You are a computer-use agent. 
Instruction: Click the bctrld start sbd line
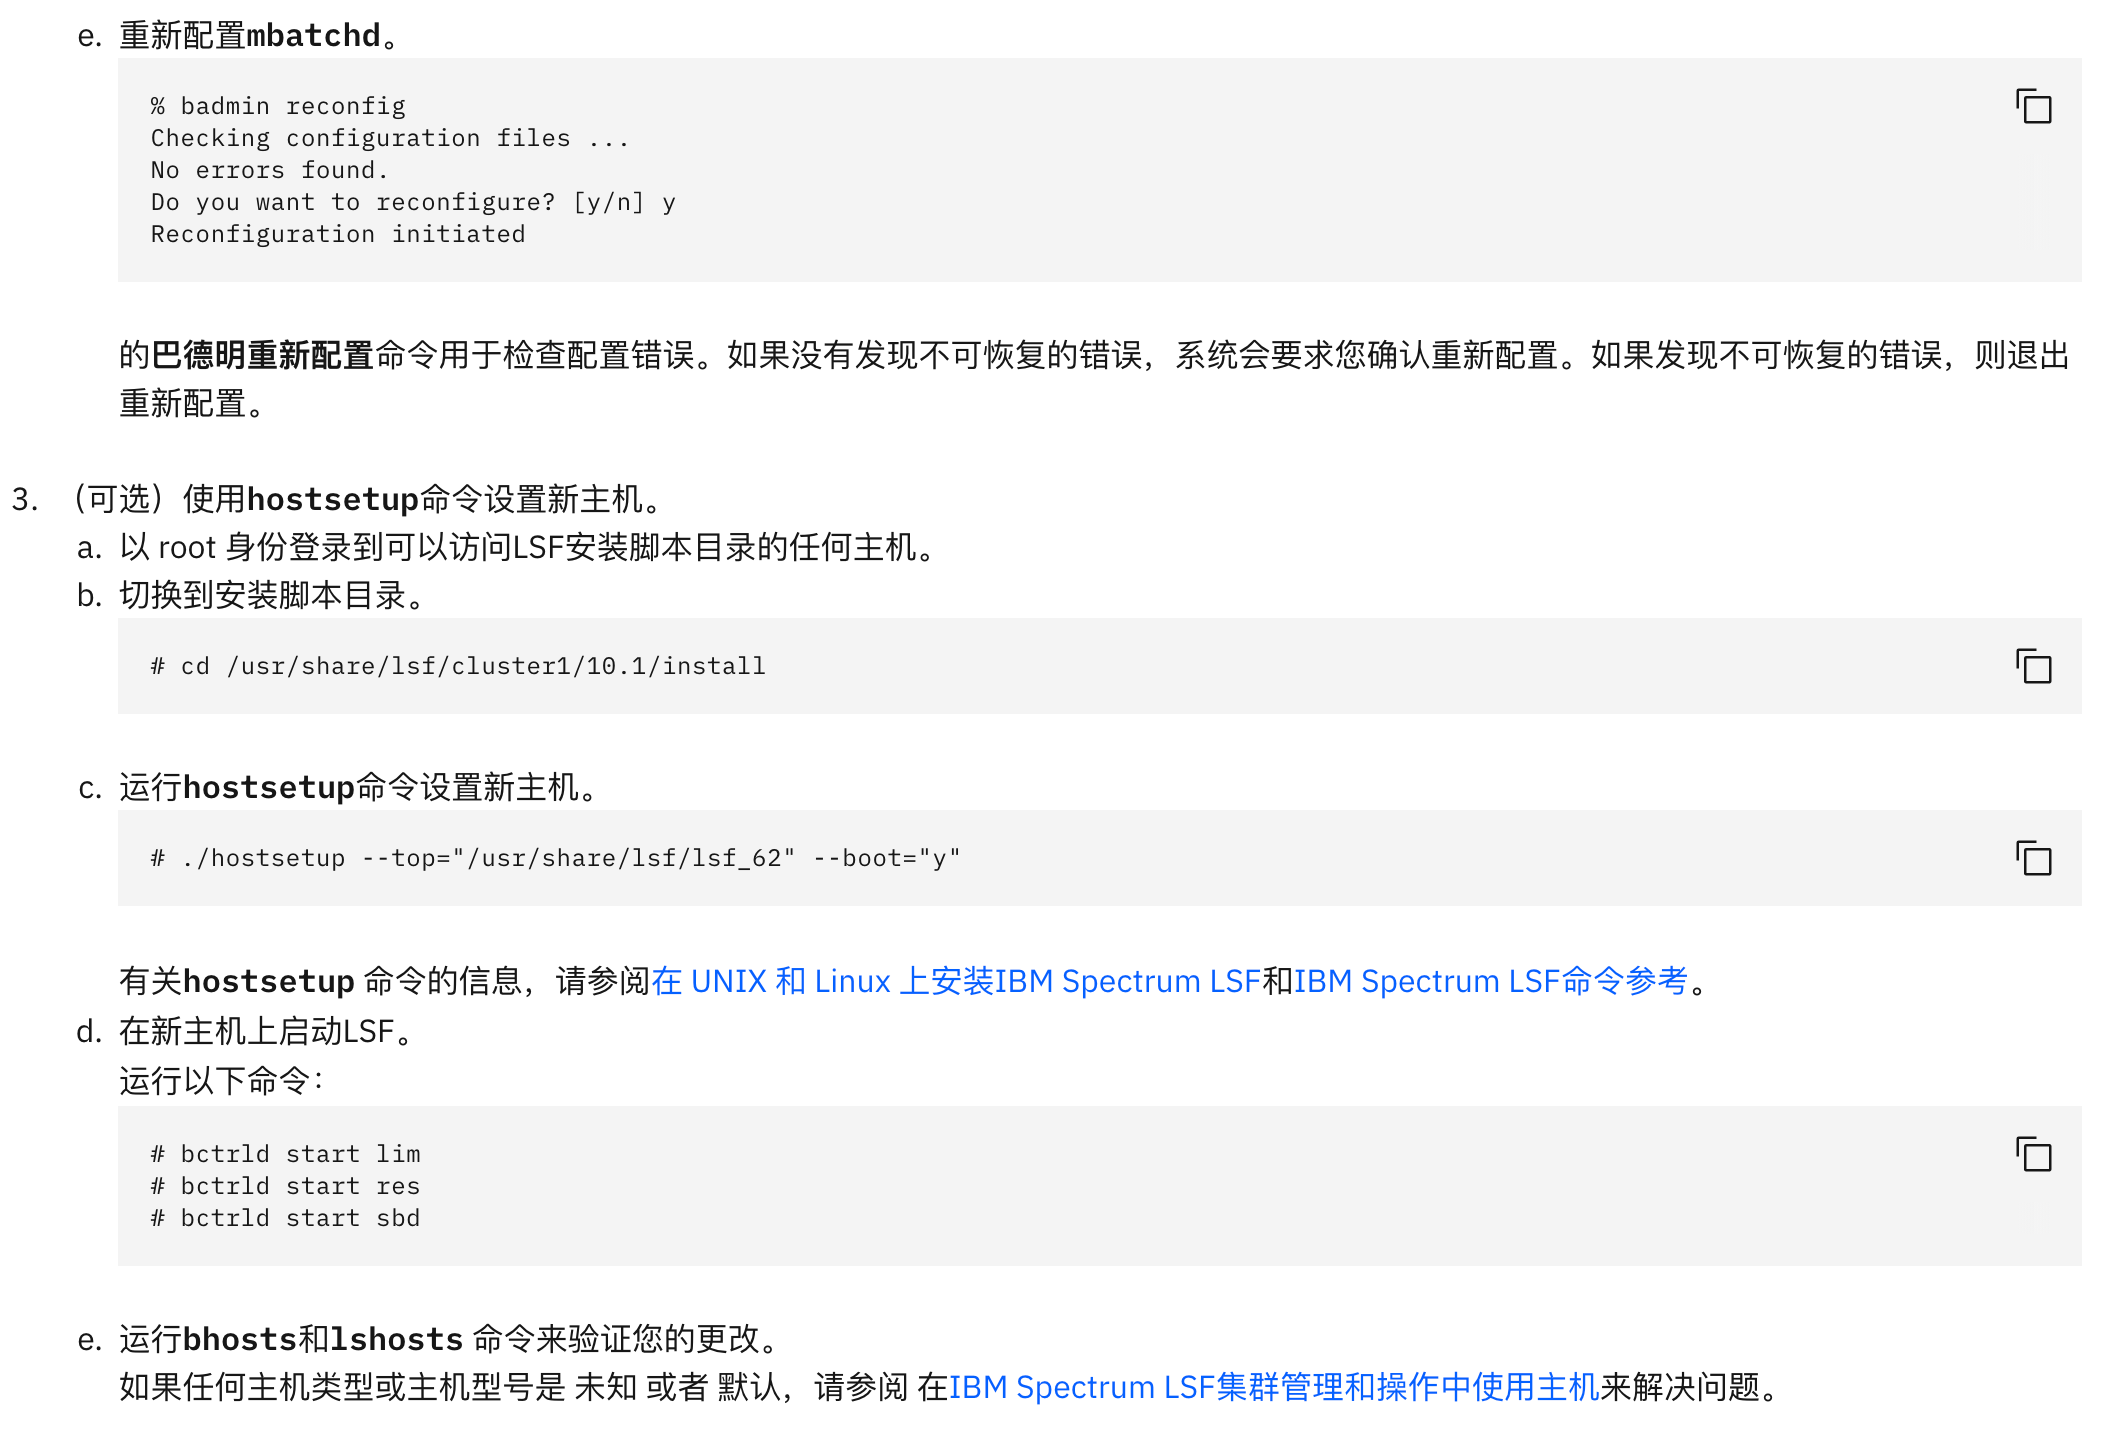(285, 1218)
